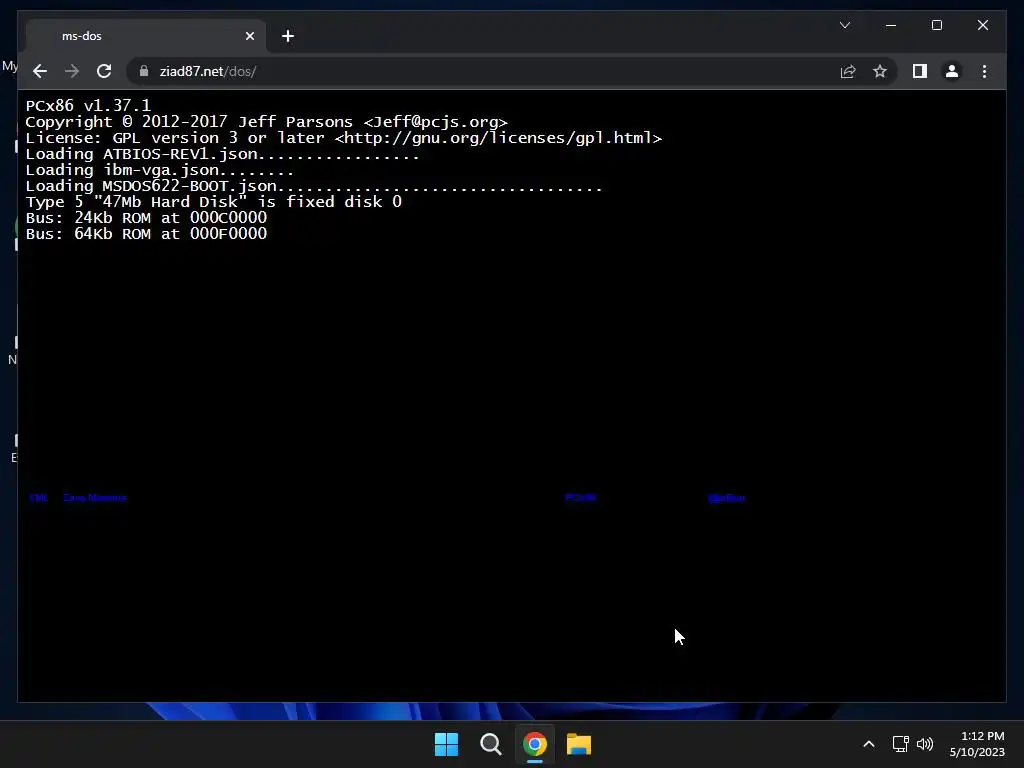
Task: Click the "Bus: 24Kb ROM at 000C0000" line
Action: pyautogui.click(x=146, y=217)
